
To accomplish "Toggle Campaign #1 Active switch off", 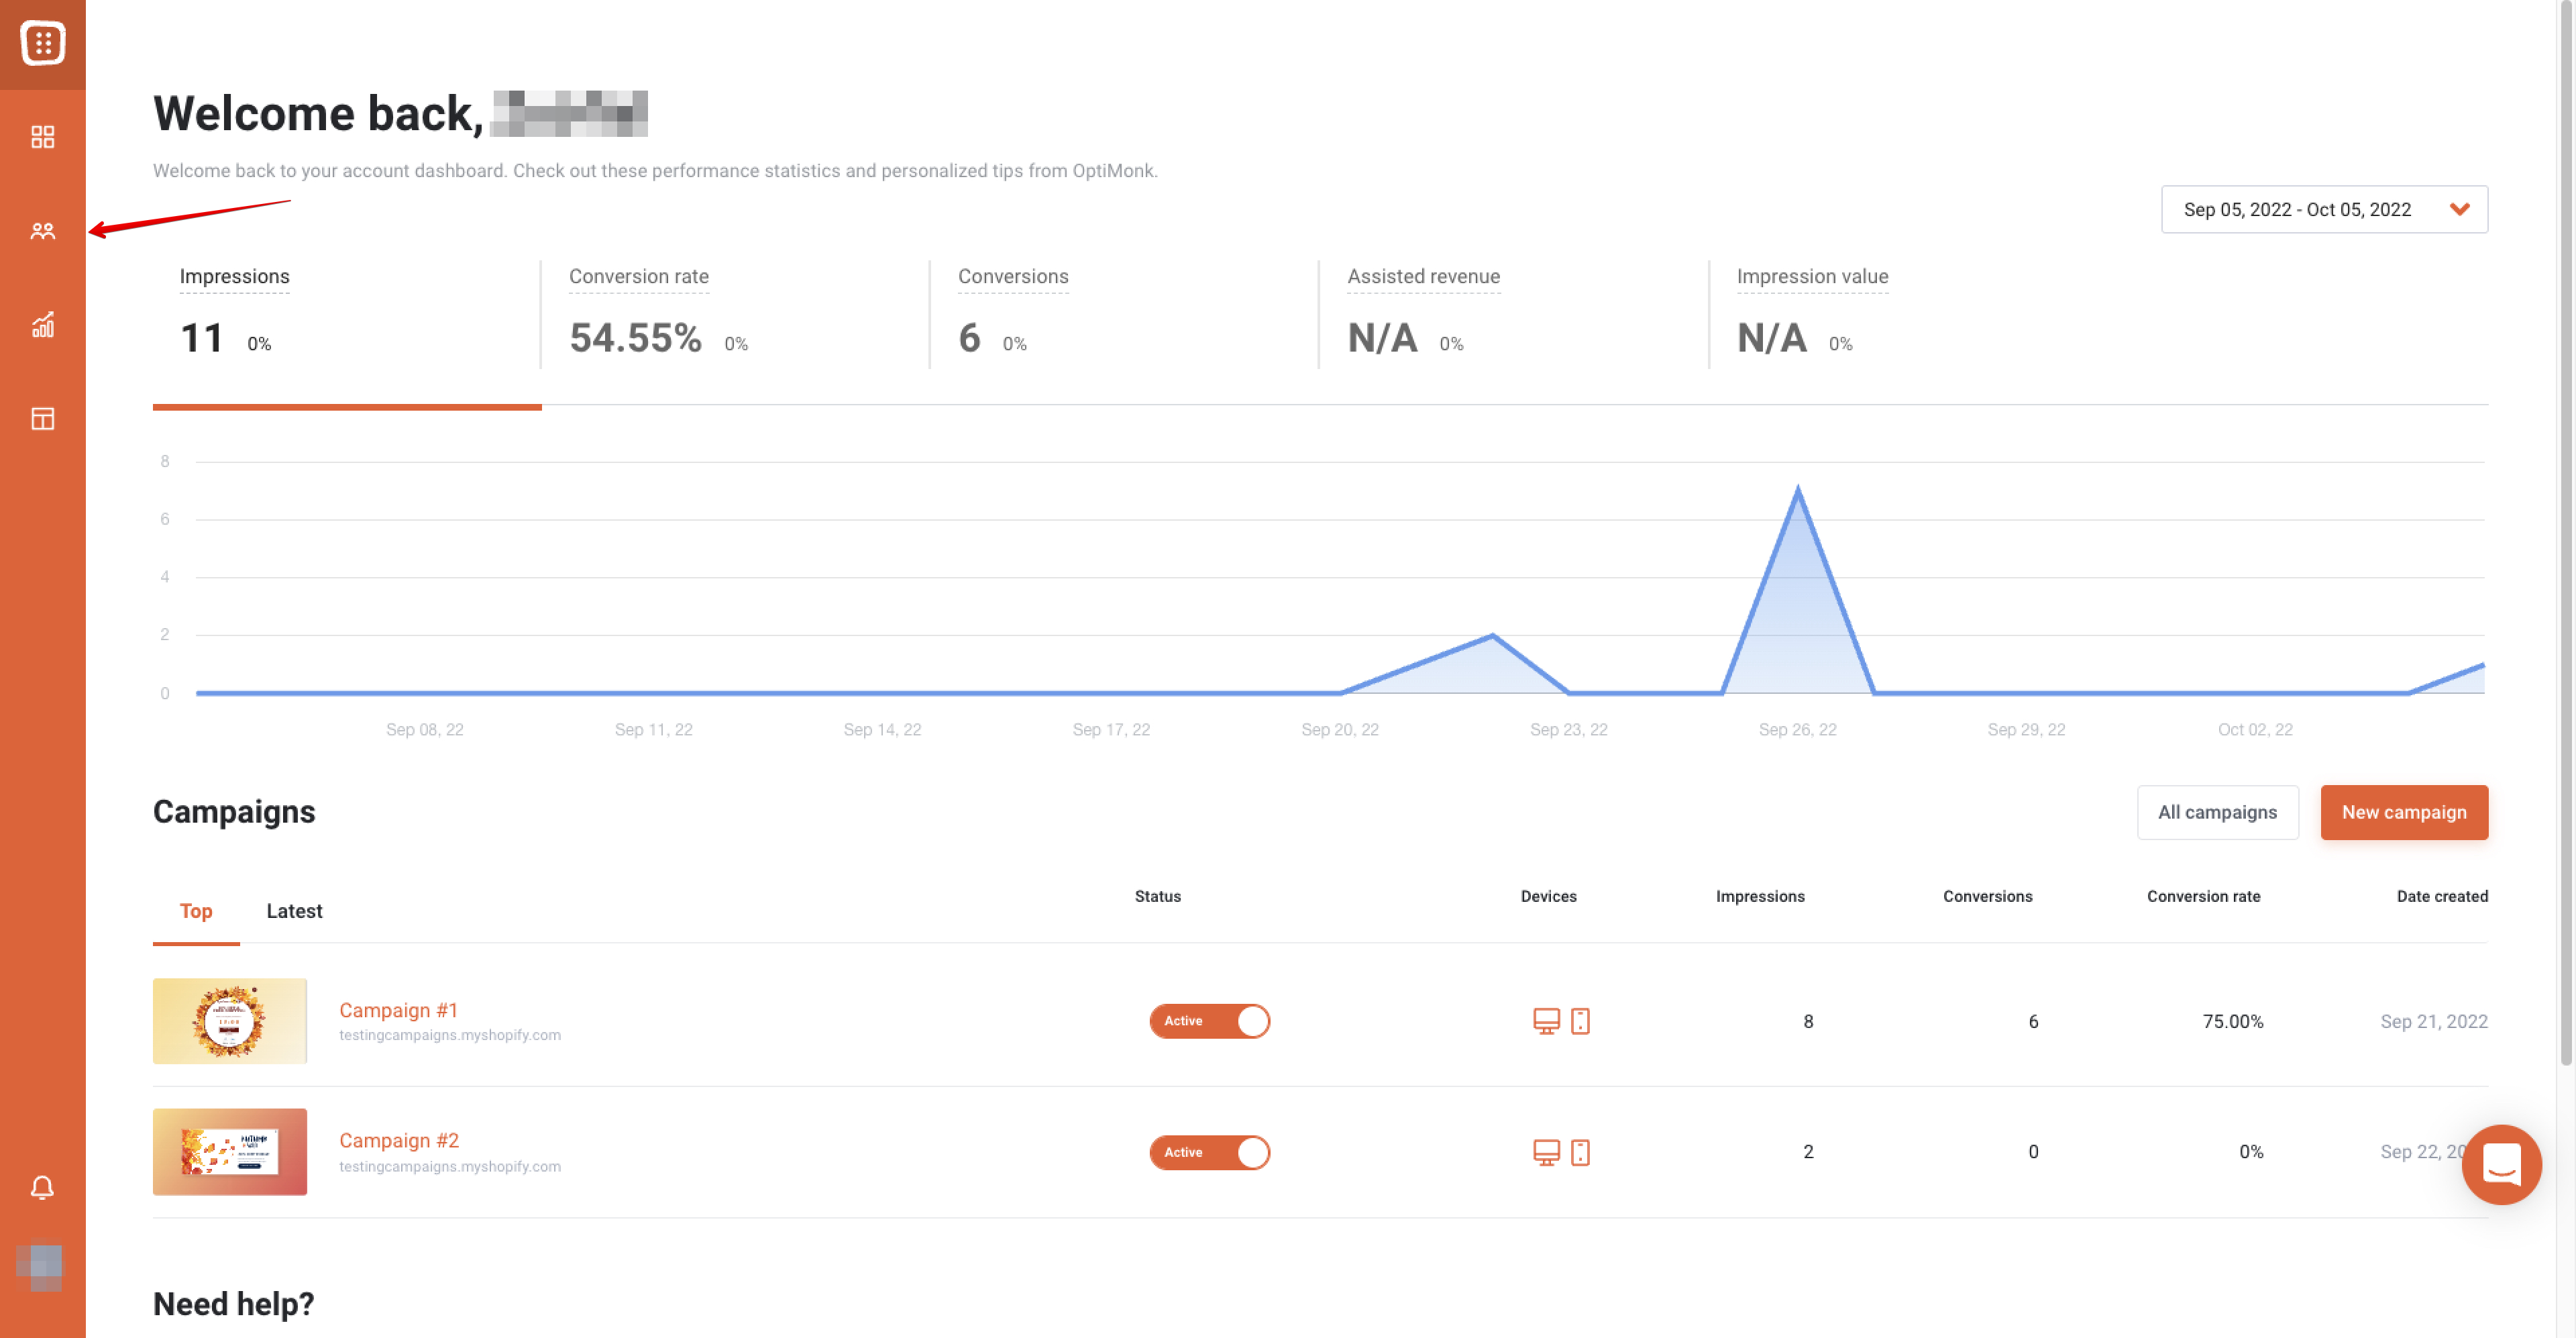I will 1209,1021.
